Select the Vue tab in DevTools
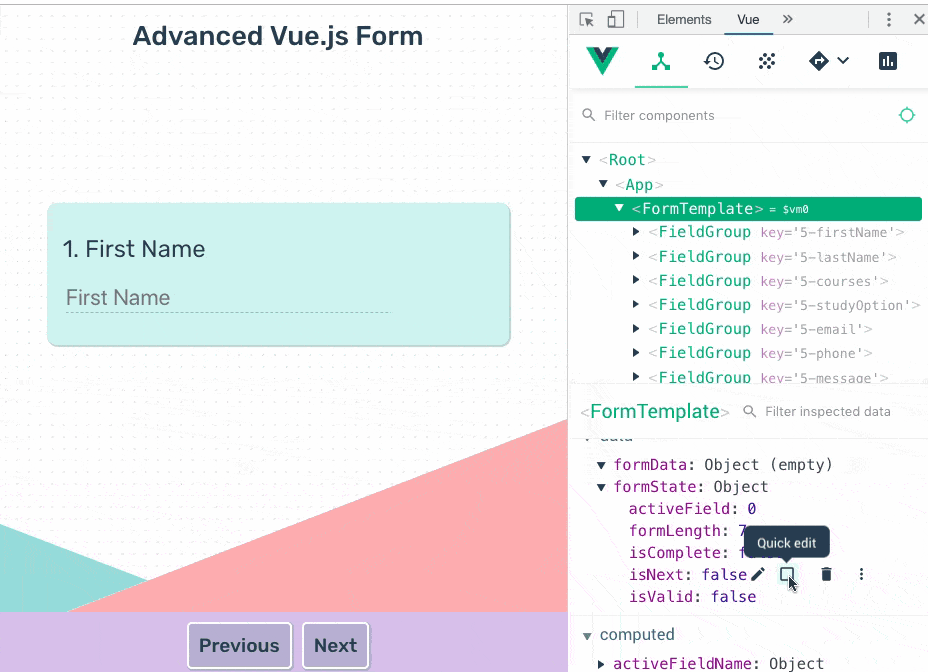The height and width of the screenshot is (672, 928). click(748, 20)
